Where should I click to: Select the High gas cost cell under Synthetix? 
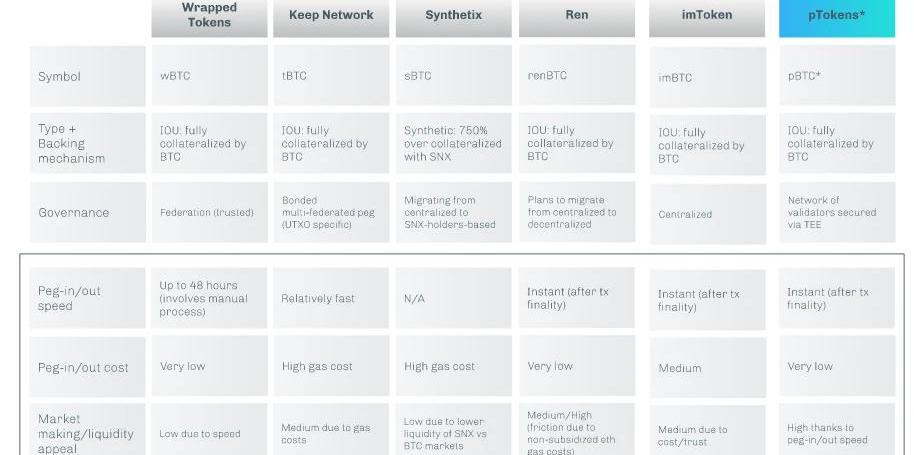click(453, 367)
